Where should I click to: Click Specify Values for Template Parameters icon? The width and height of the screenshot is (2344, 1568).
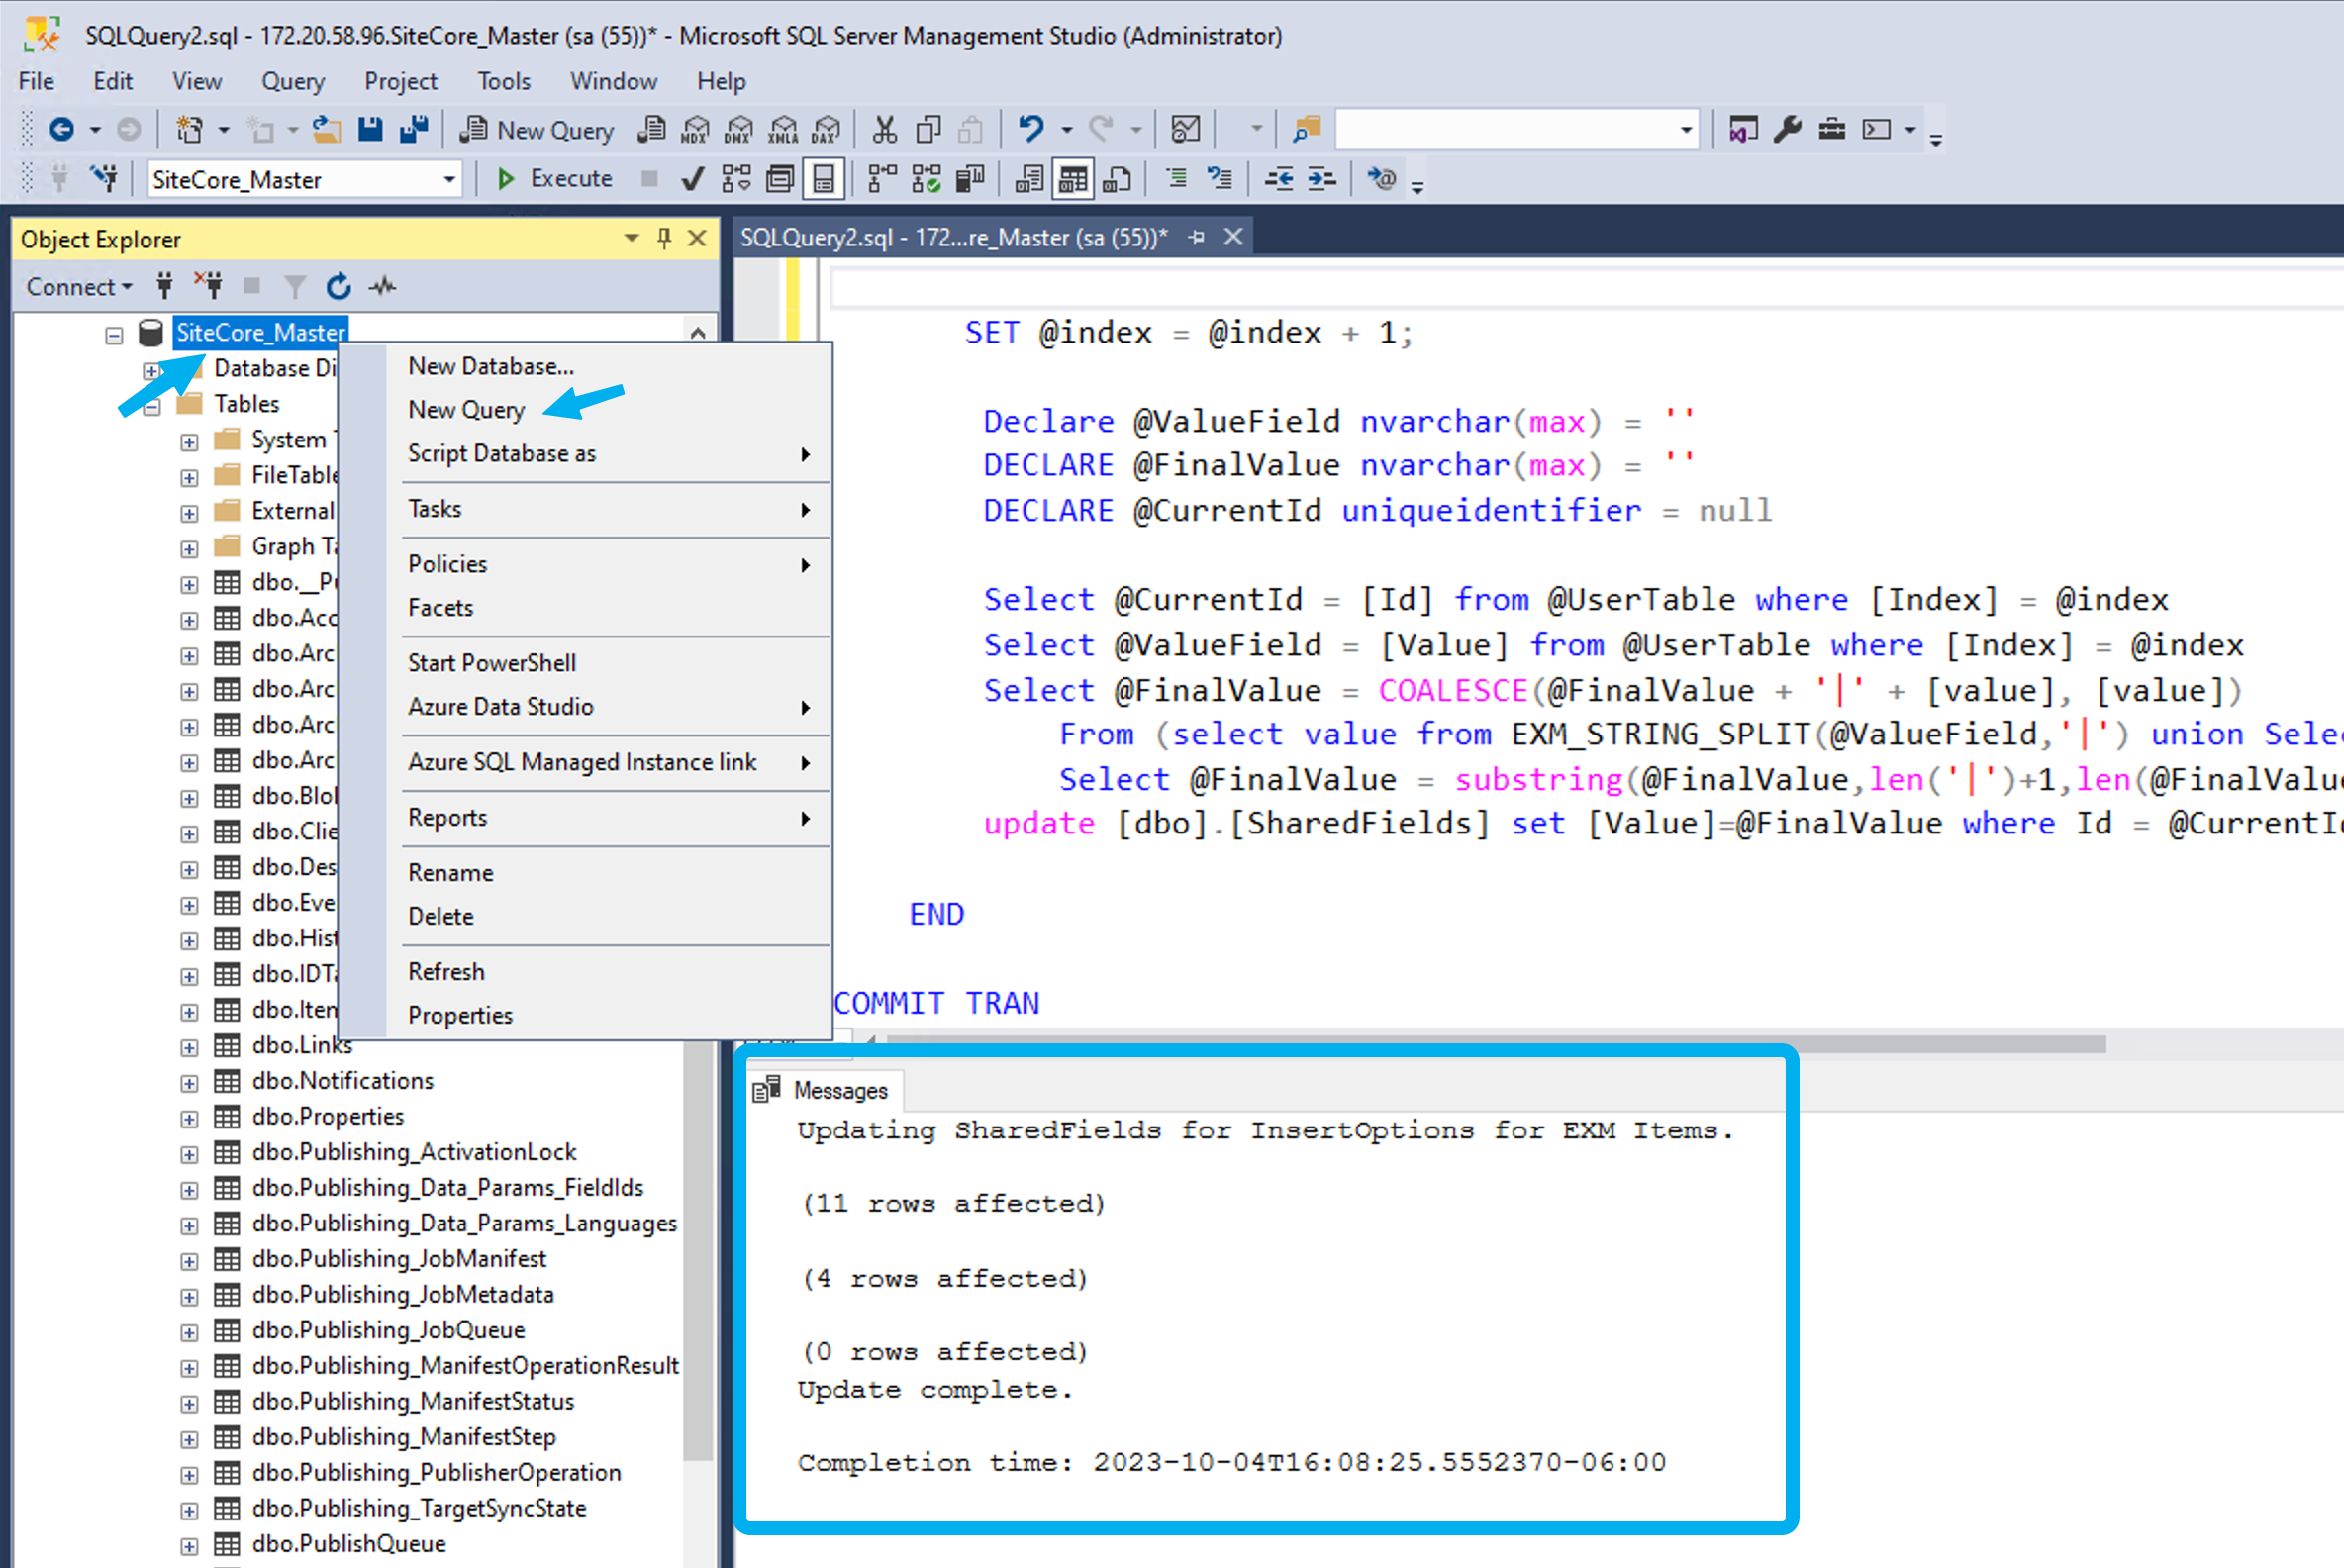(1382, 179)
